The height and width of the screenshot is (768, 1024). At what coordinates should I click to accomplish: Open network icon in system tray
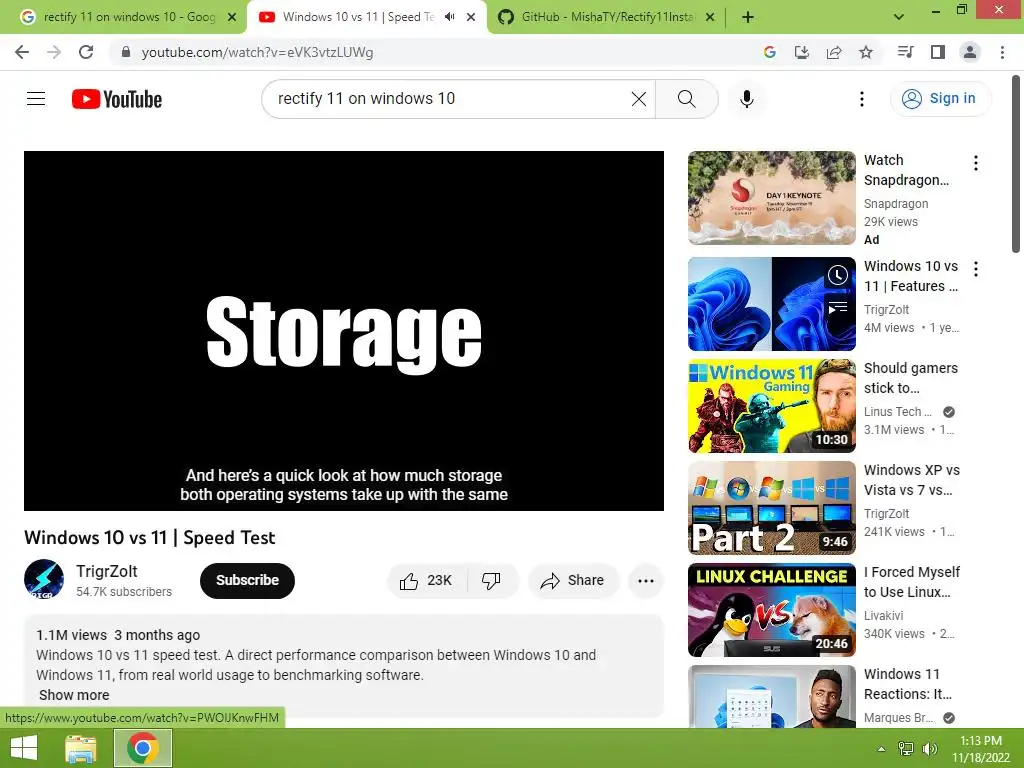pyautogui.click(x=906, y=749)
